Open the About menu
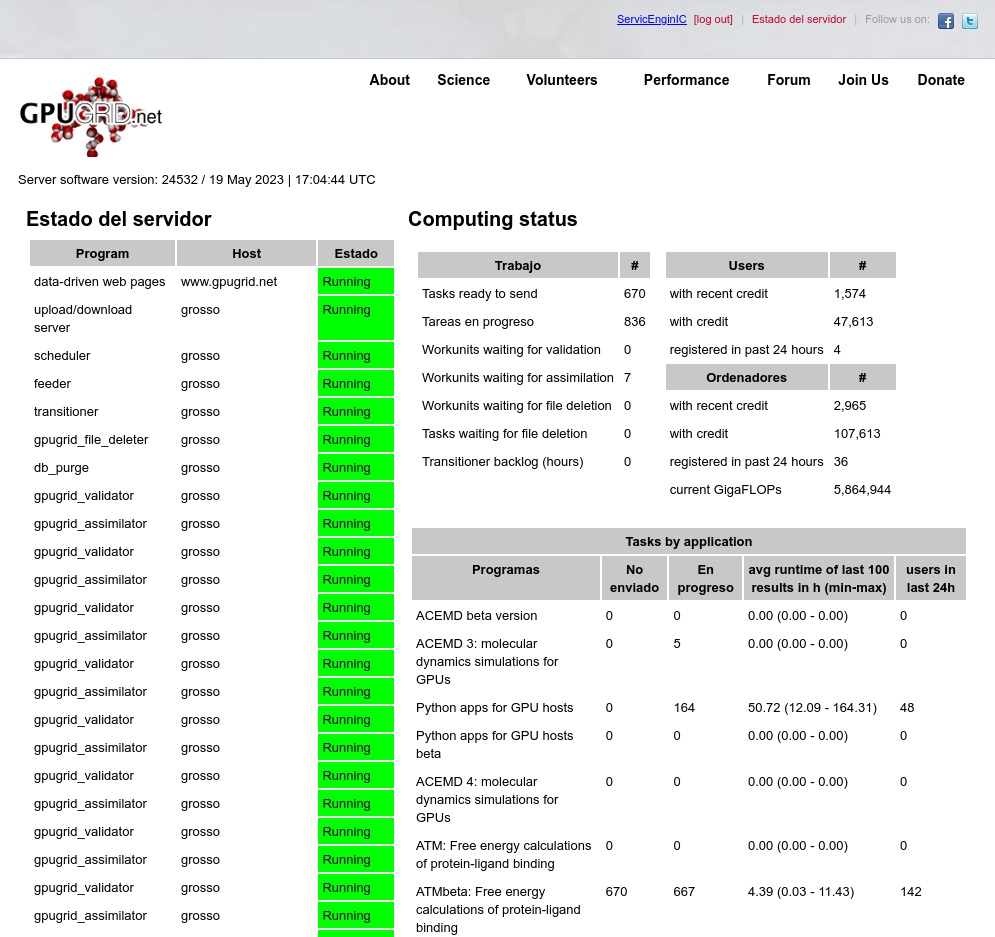 389,80
